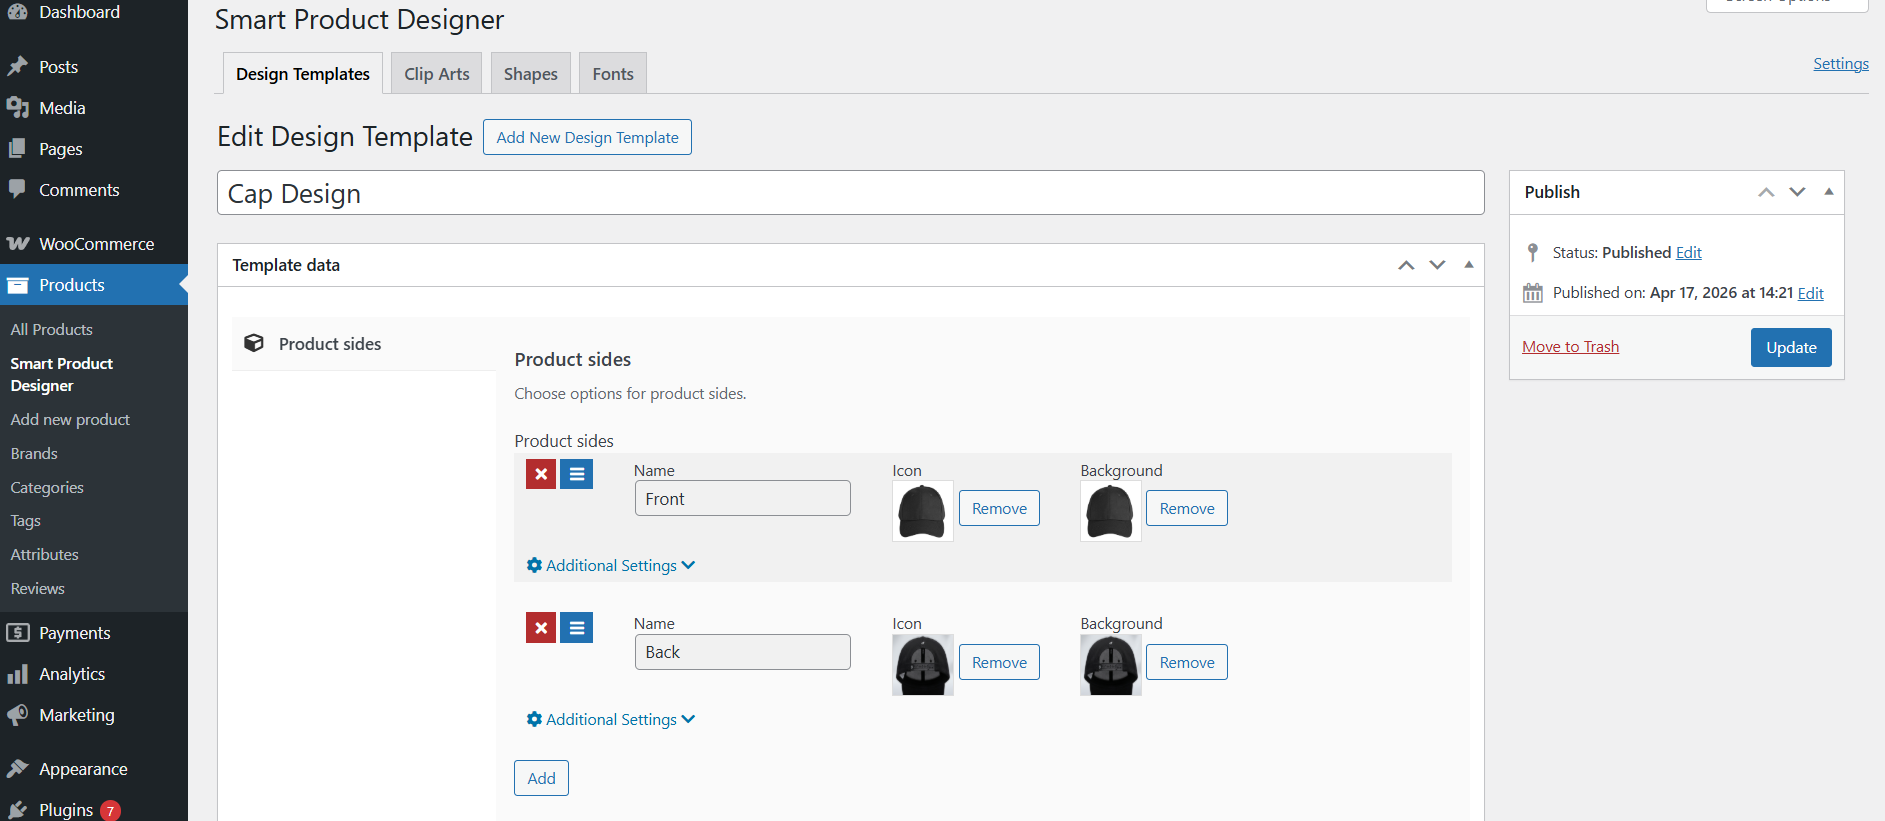Open Brands submenu item

pos(34,453)
